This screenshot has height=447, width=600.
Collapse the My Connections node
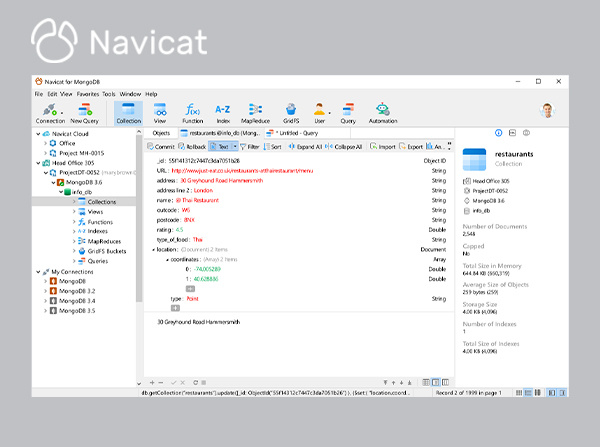[38, 272]
